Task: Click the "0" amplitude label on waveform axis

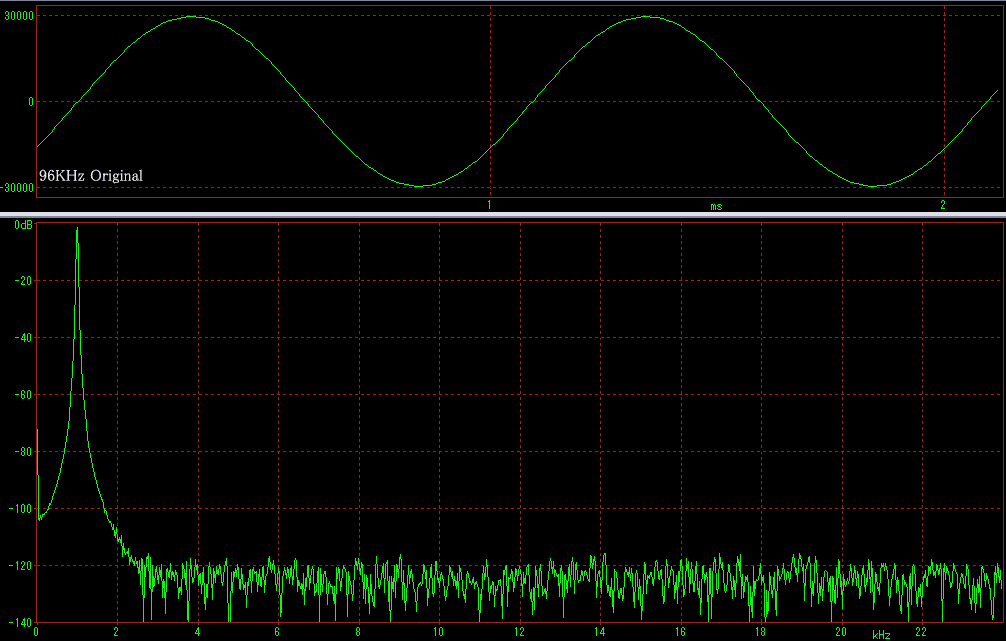Action: (x=31, y=102)
